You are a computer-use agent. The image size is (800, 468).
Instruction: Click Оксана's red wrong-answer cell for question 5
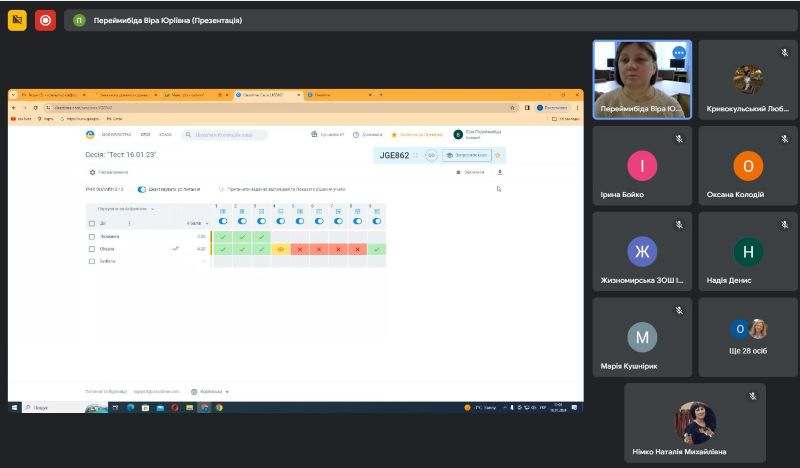[300, 249]
